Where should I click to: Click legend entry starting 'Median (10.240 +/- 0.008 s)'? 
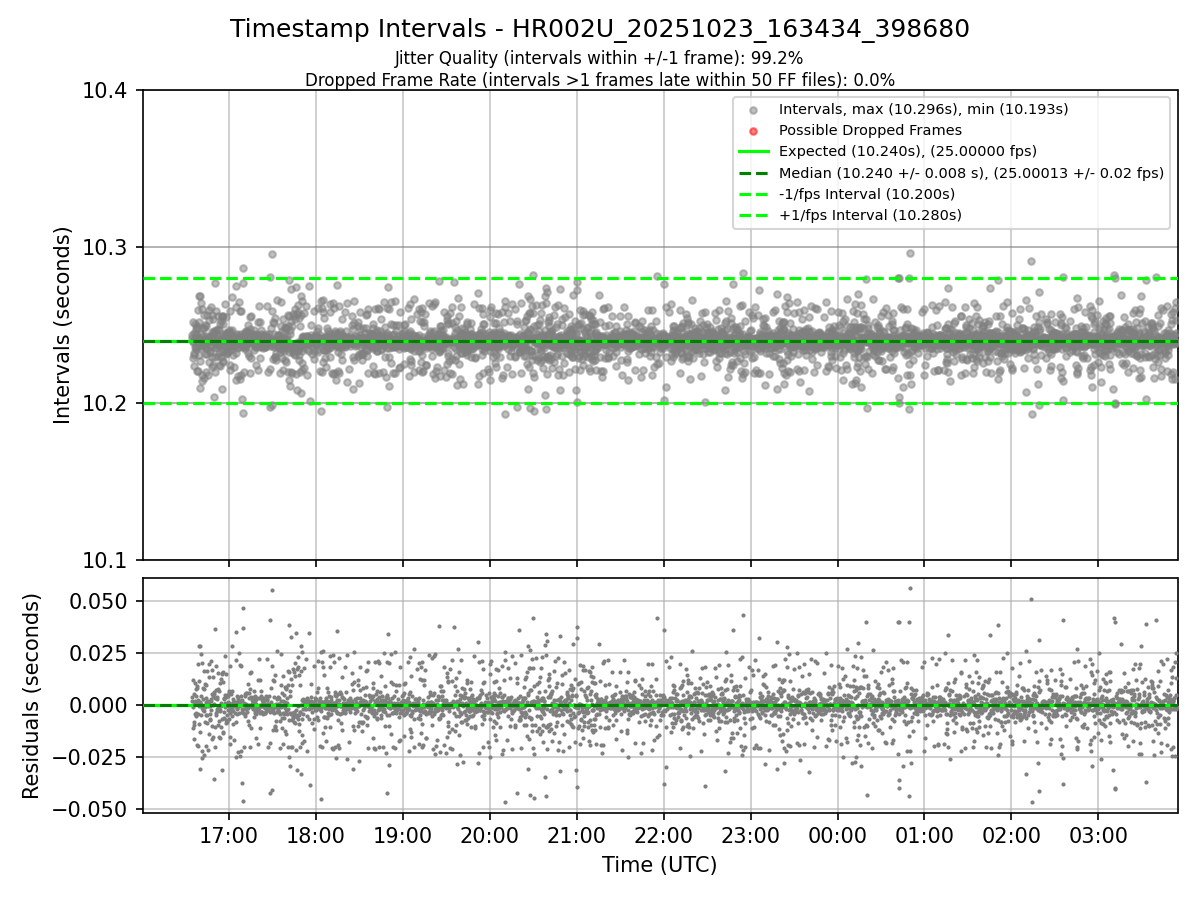(x=971, y=172)
